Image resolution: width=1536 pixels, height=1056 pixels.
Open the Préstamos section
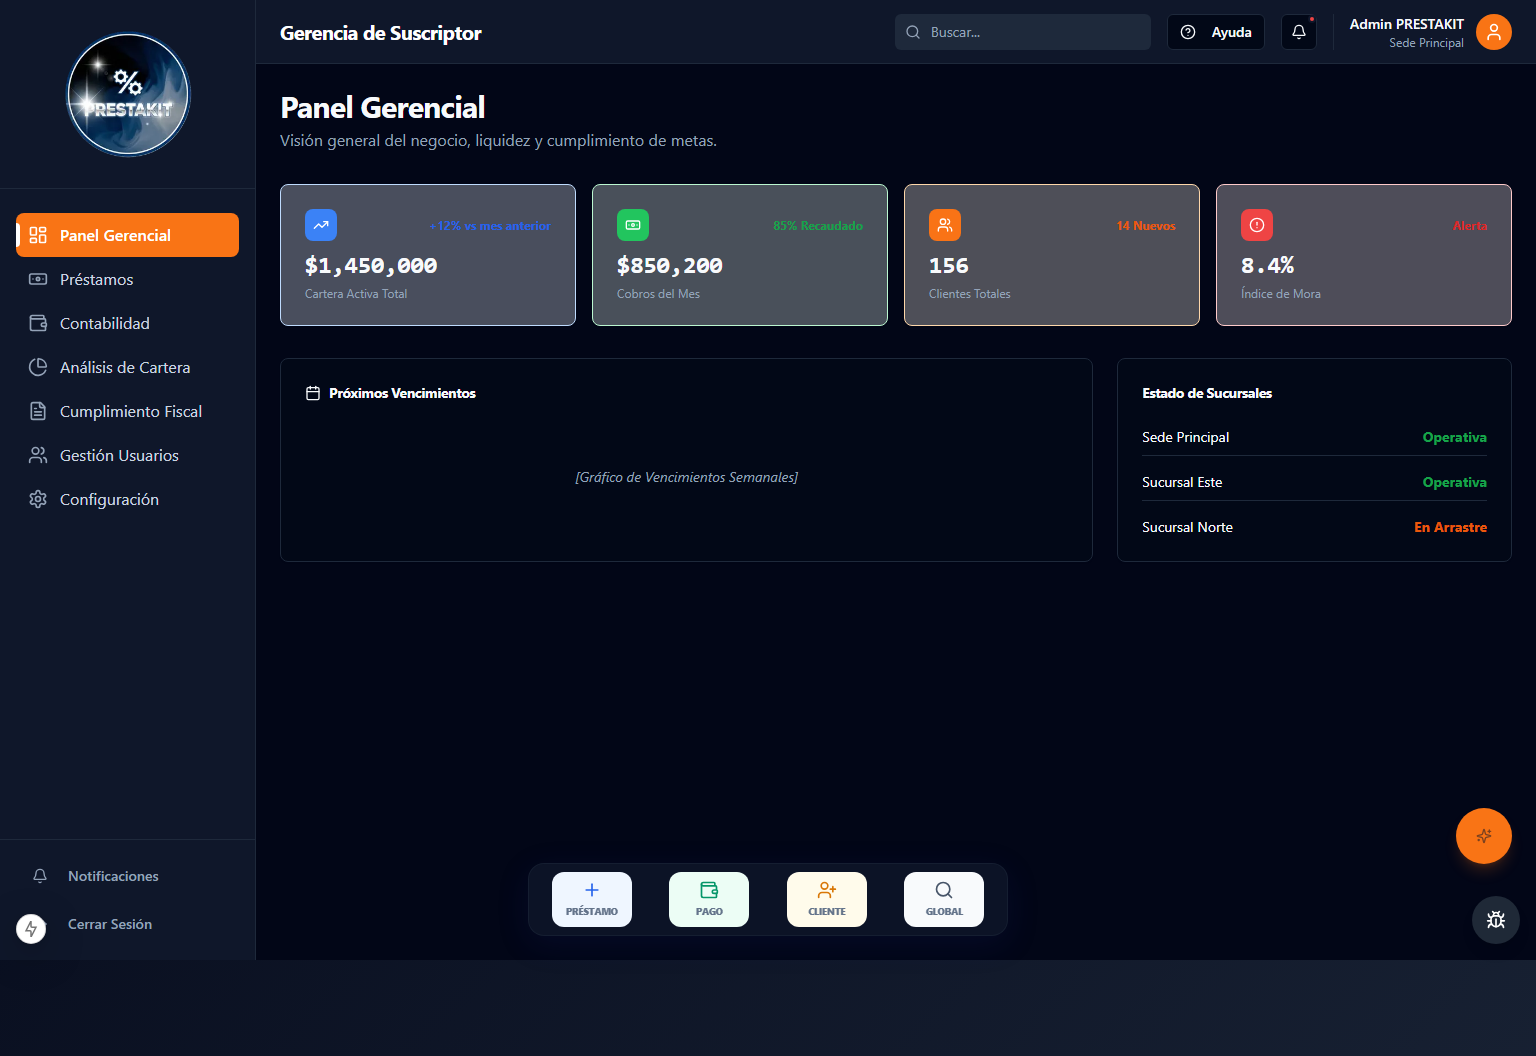[x=128, y=279]
